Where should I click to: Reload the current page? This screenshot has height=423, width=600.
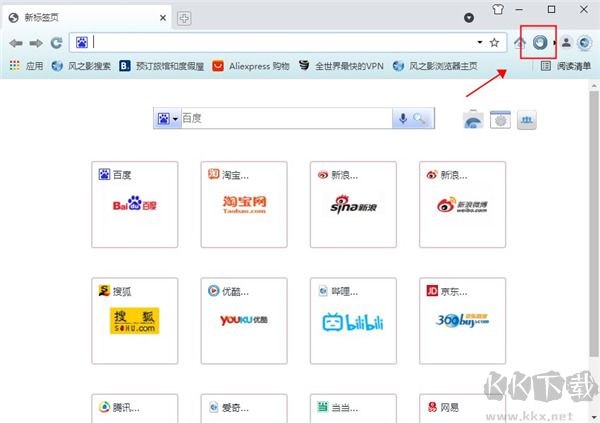click(56, 43)
